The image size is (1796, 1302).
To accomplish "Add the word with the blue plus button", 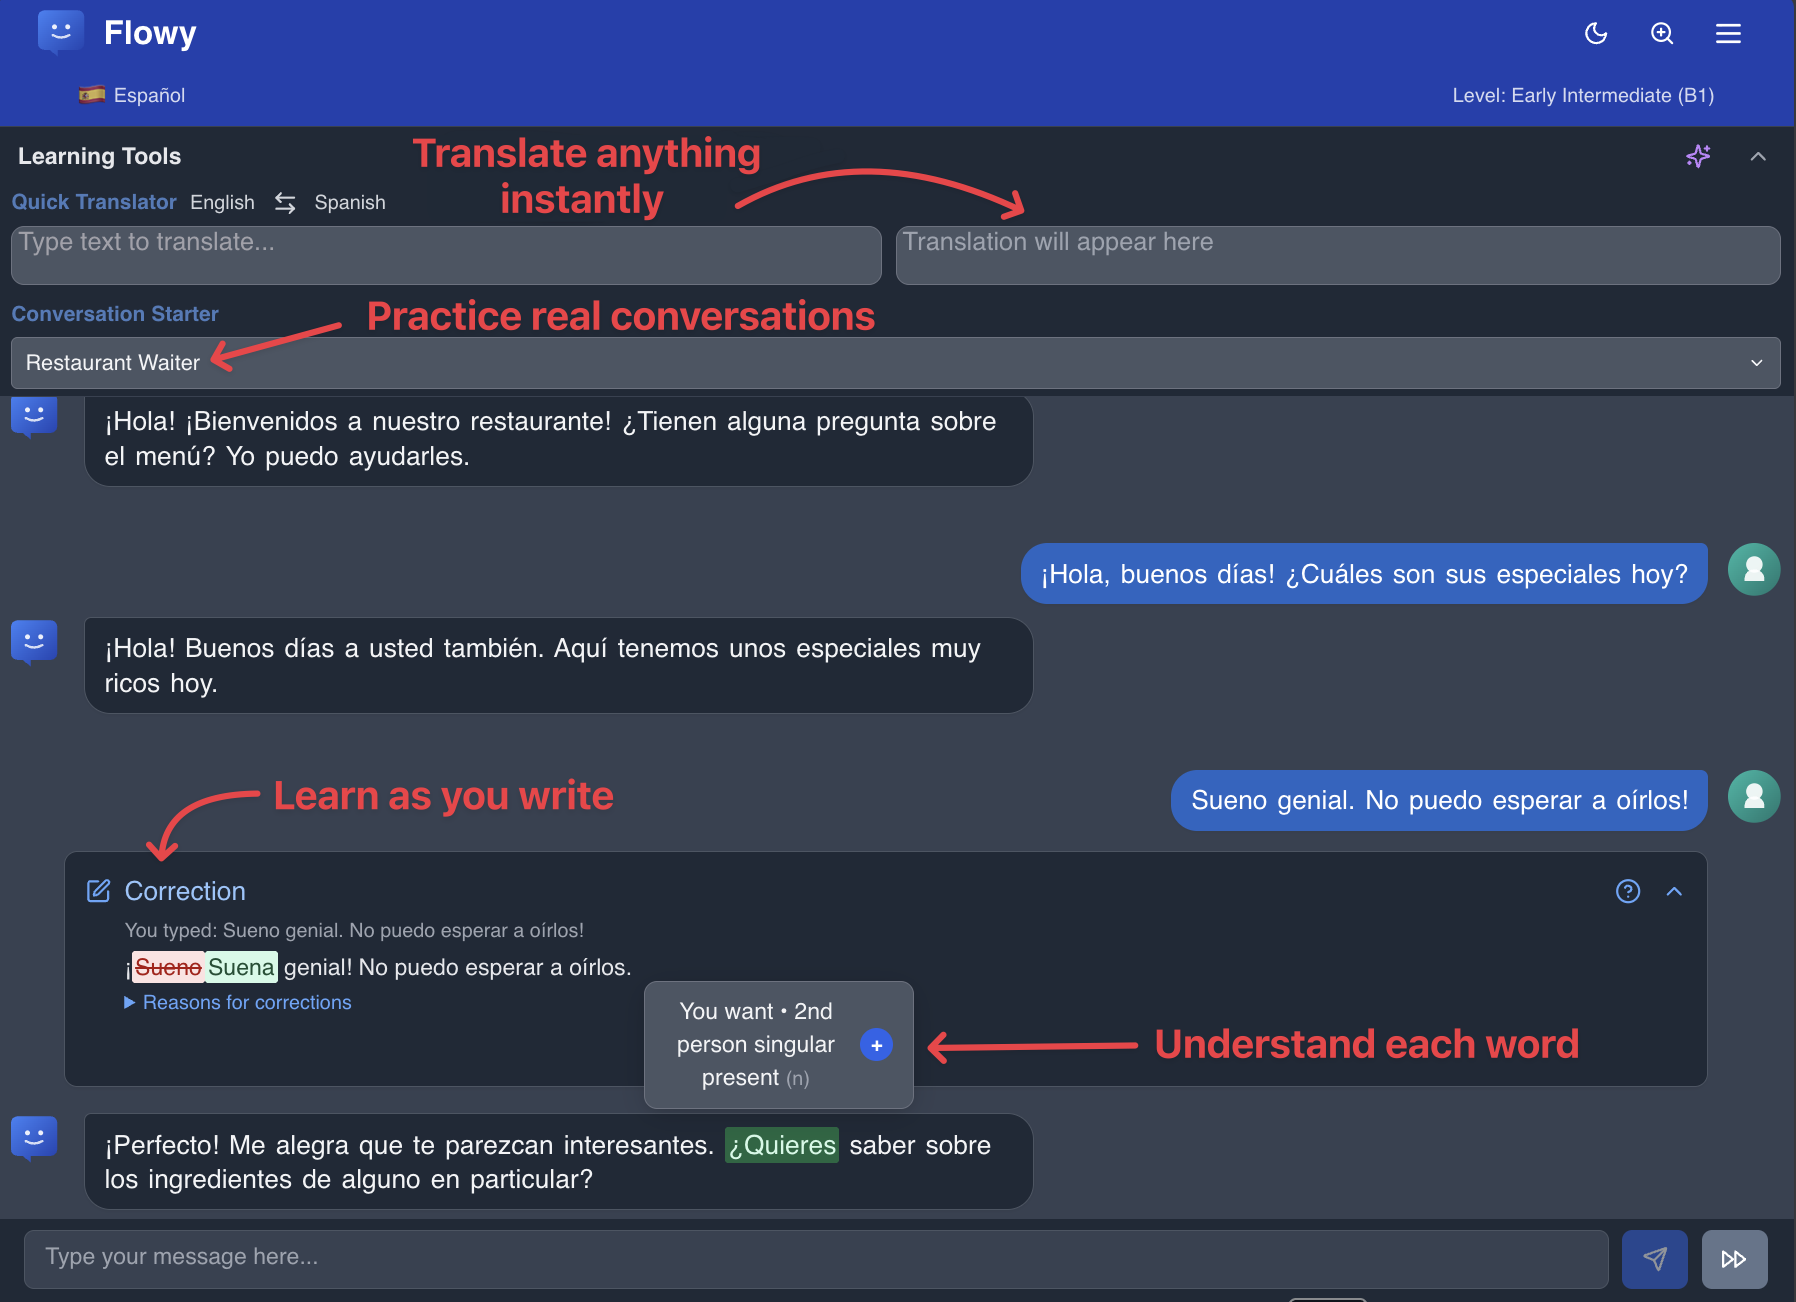I will 876,1045.
